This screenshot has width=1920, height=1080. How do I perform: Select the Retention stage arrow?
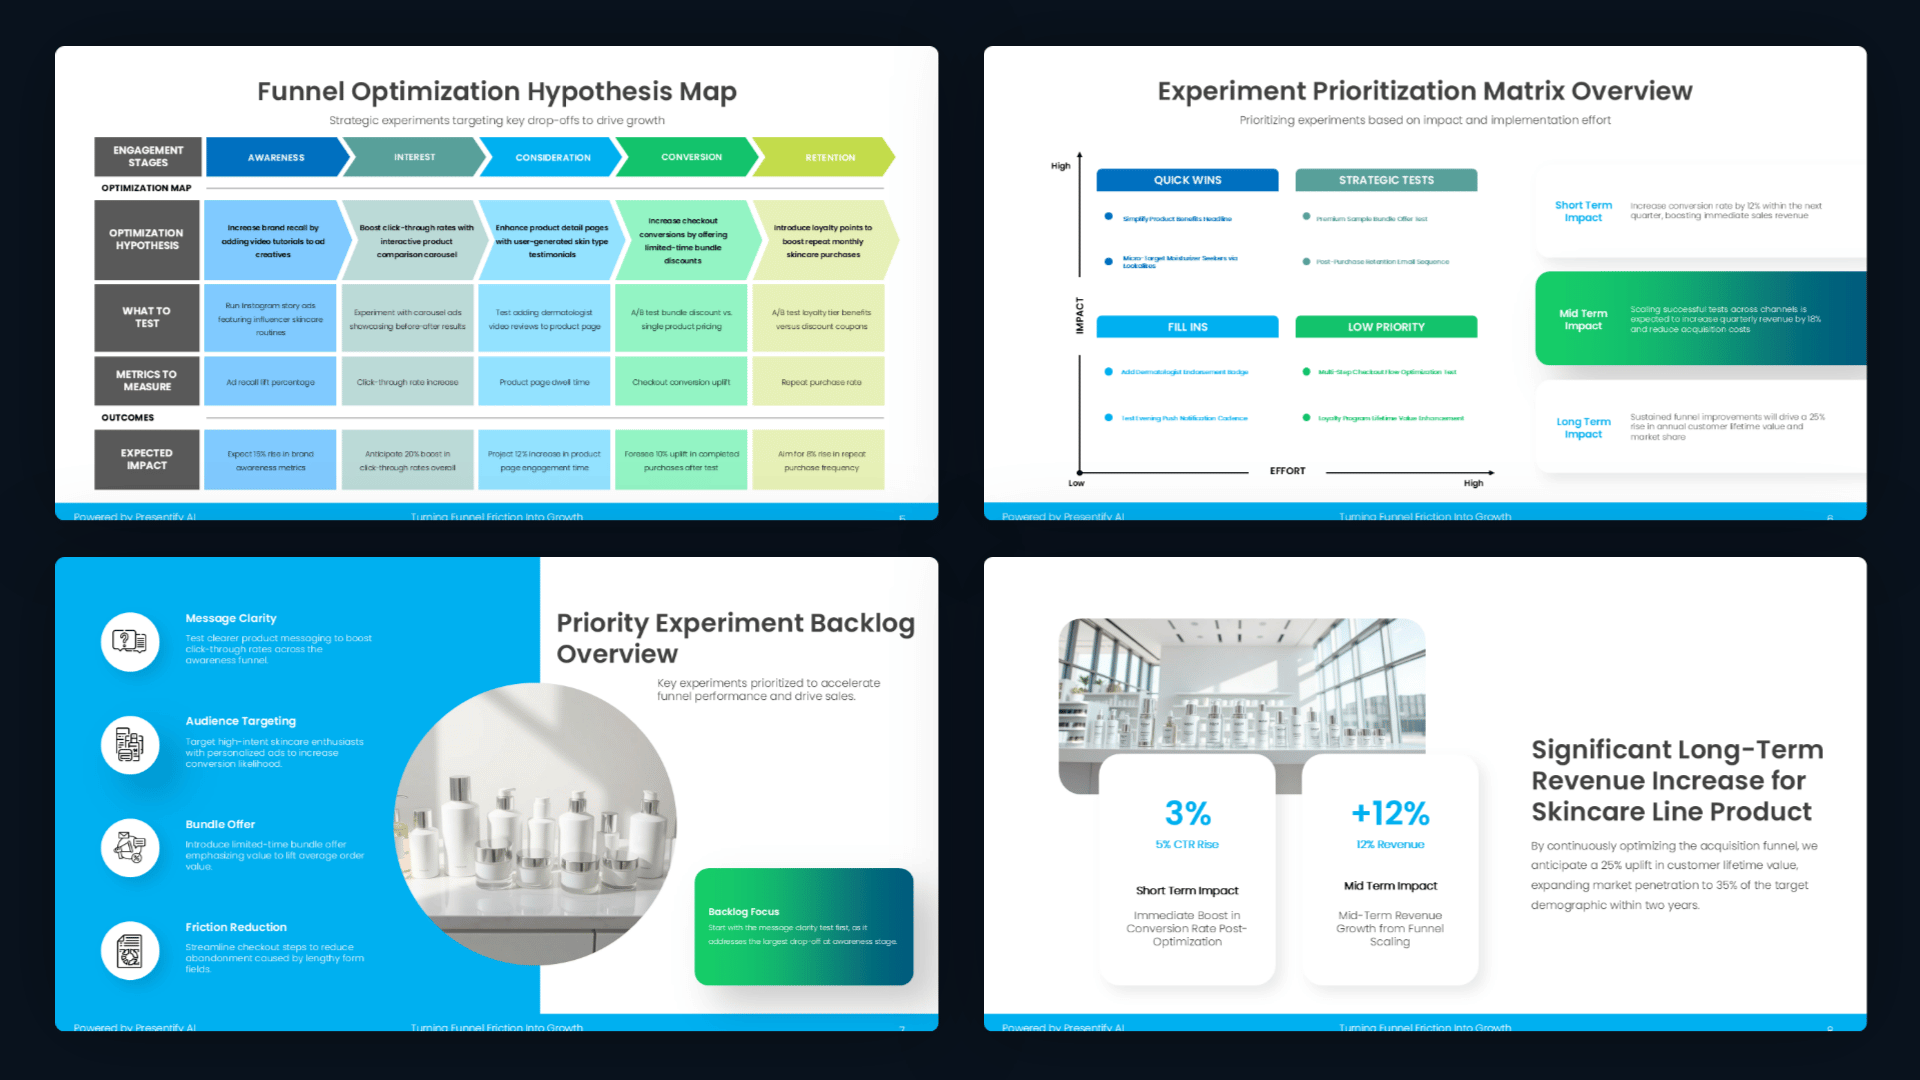coord(826,157)
